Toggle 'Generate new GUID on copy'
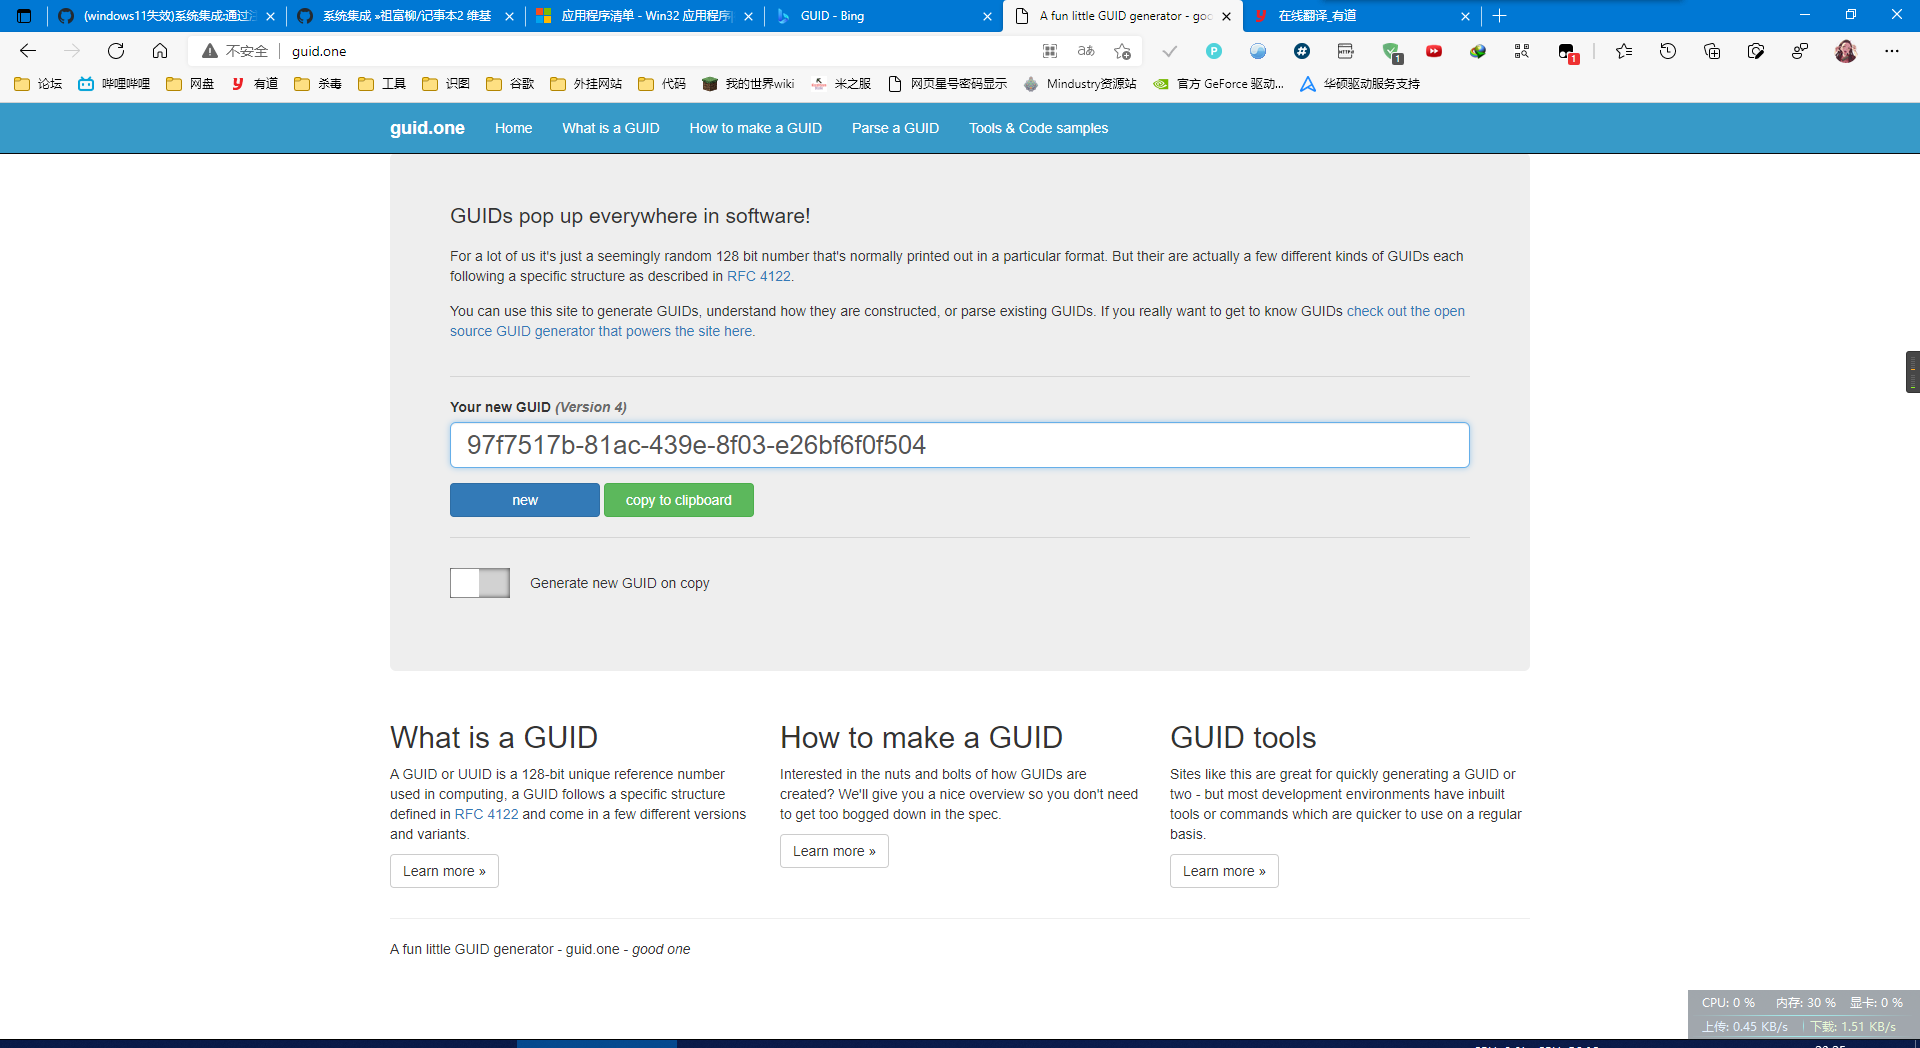This screenshot has width=1920, height=1048. pos(479,583)
